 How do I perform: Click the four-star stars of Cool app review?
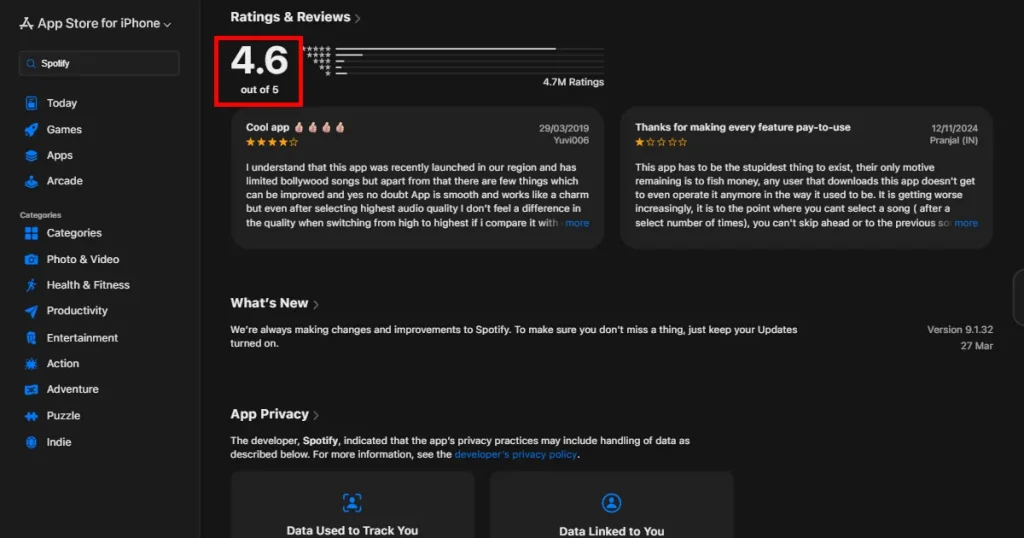pos(272,142)
